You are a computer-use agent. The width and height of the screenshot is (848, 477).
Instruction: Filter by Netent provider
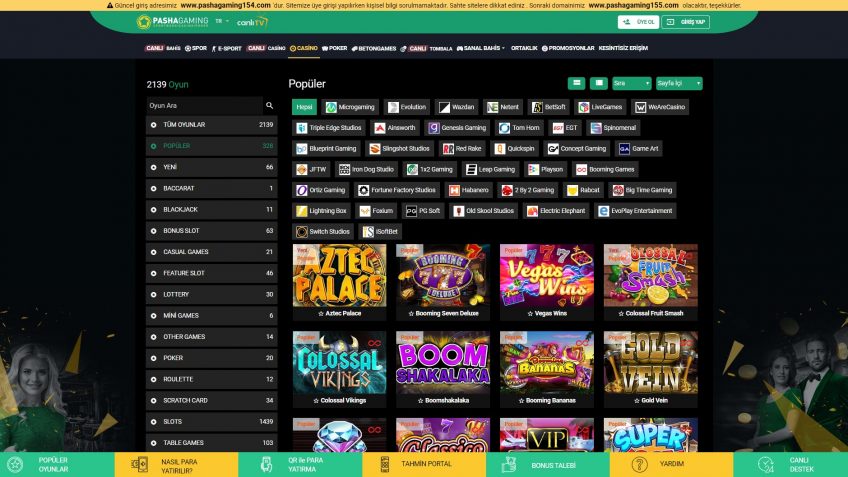(x=503, y=107)
